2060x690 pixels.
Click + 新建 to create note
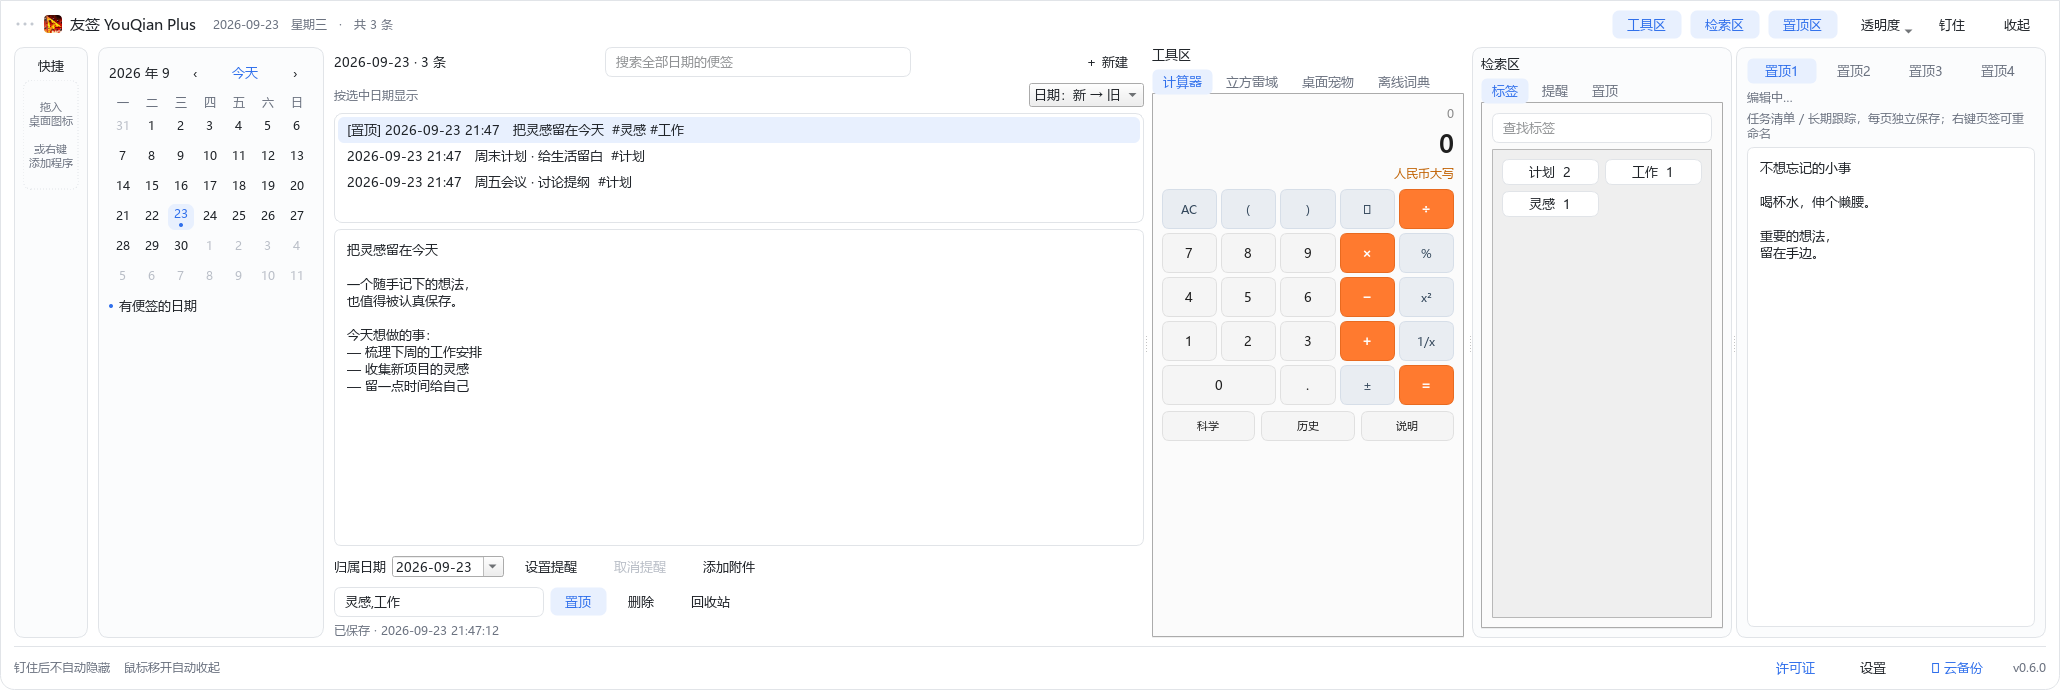[1107, 62]
